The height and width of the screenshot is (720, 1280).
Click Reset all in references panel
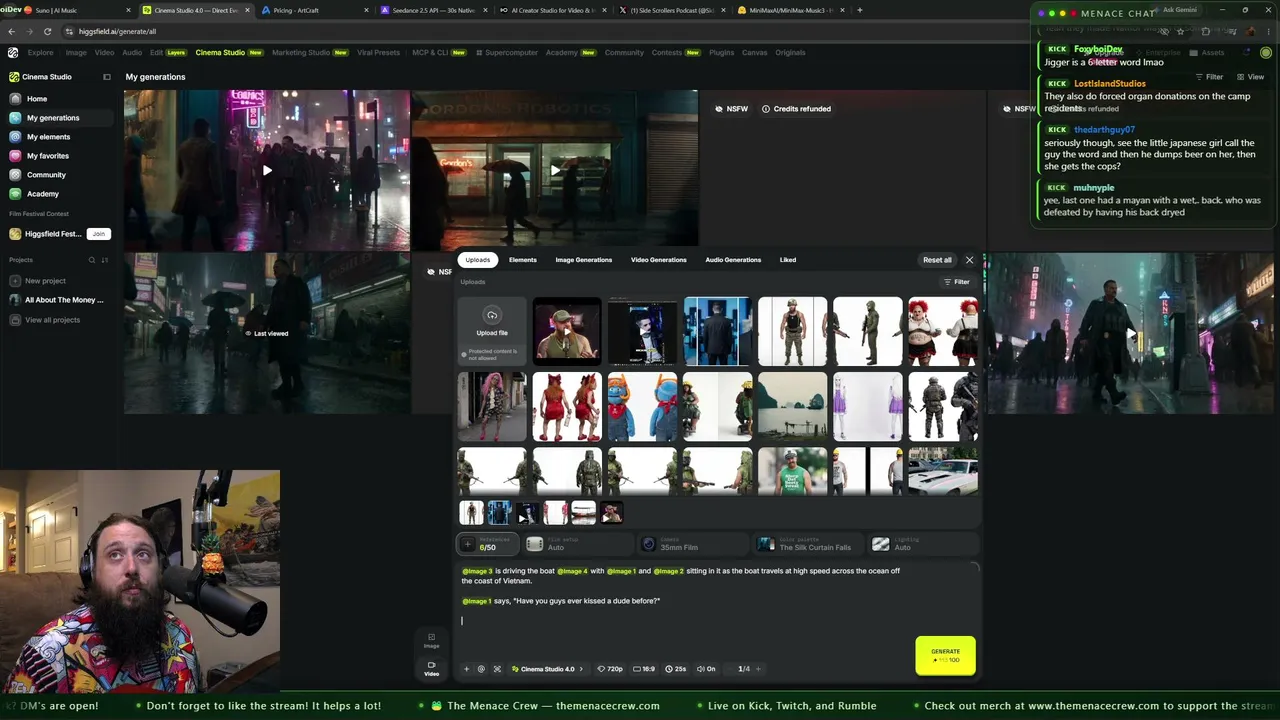point(937,260)
